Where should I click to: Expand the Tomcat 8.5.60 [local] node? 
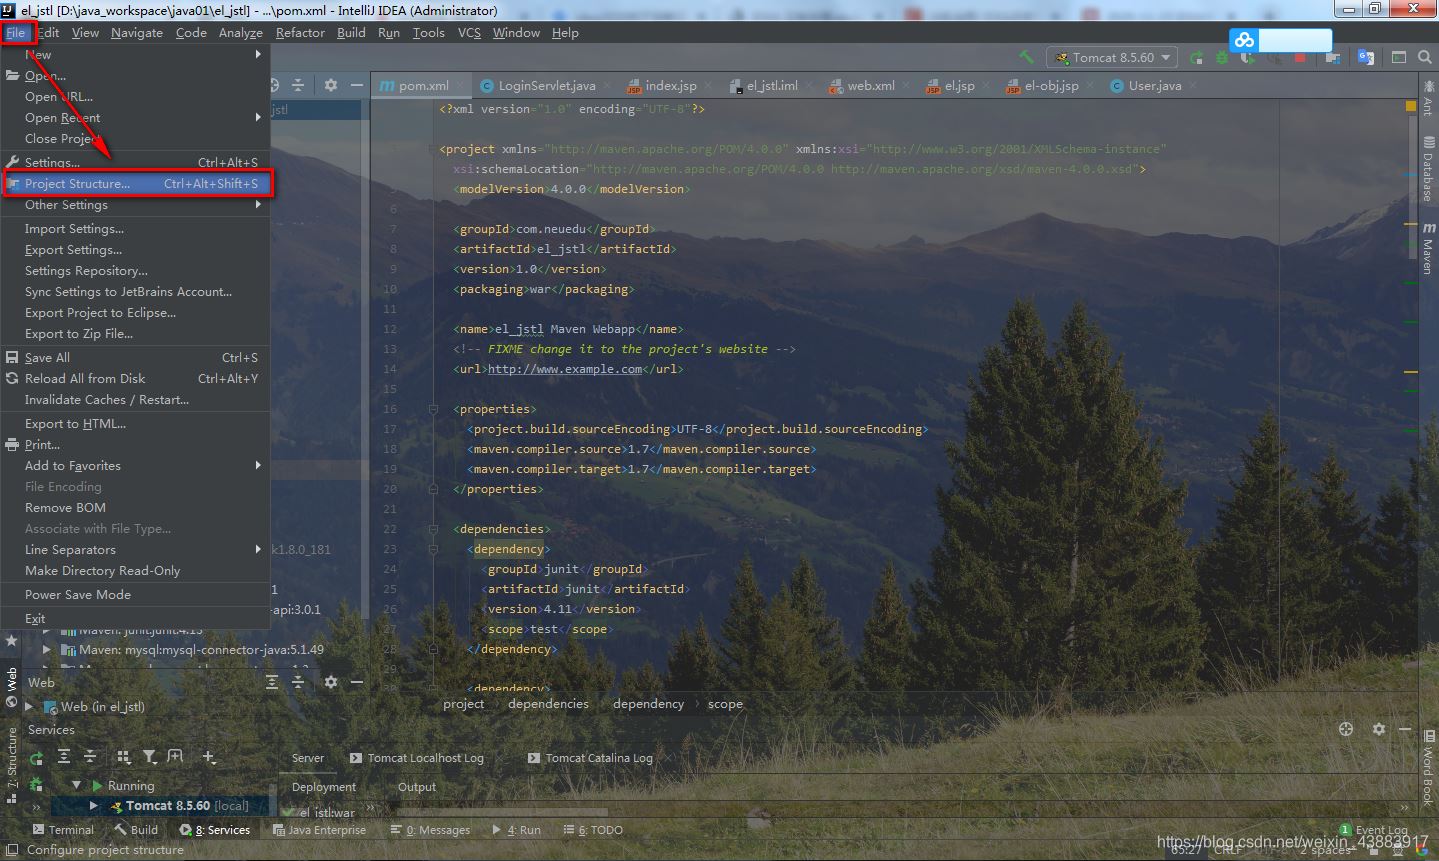(x=93, y=805)
